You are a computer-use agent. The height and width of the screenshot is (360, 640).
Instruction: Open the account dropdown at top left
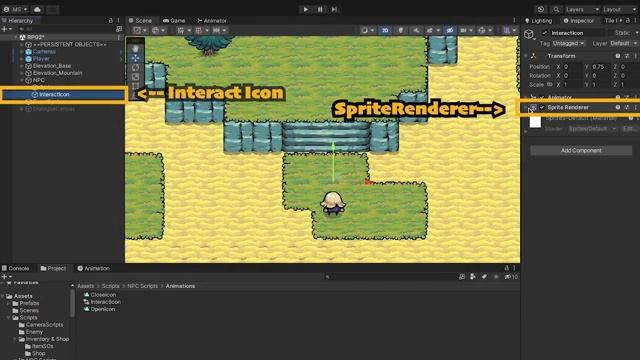16,9
